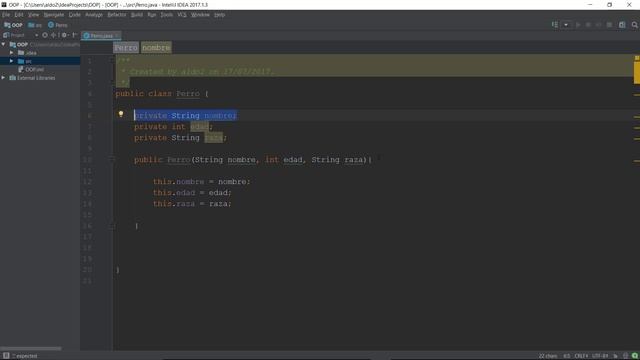
Task: Open the Code menu
Action: click(74, 15)
